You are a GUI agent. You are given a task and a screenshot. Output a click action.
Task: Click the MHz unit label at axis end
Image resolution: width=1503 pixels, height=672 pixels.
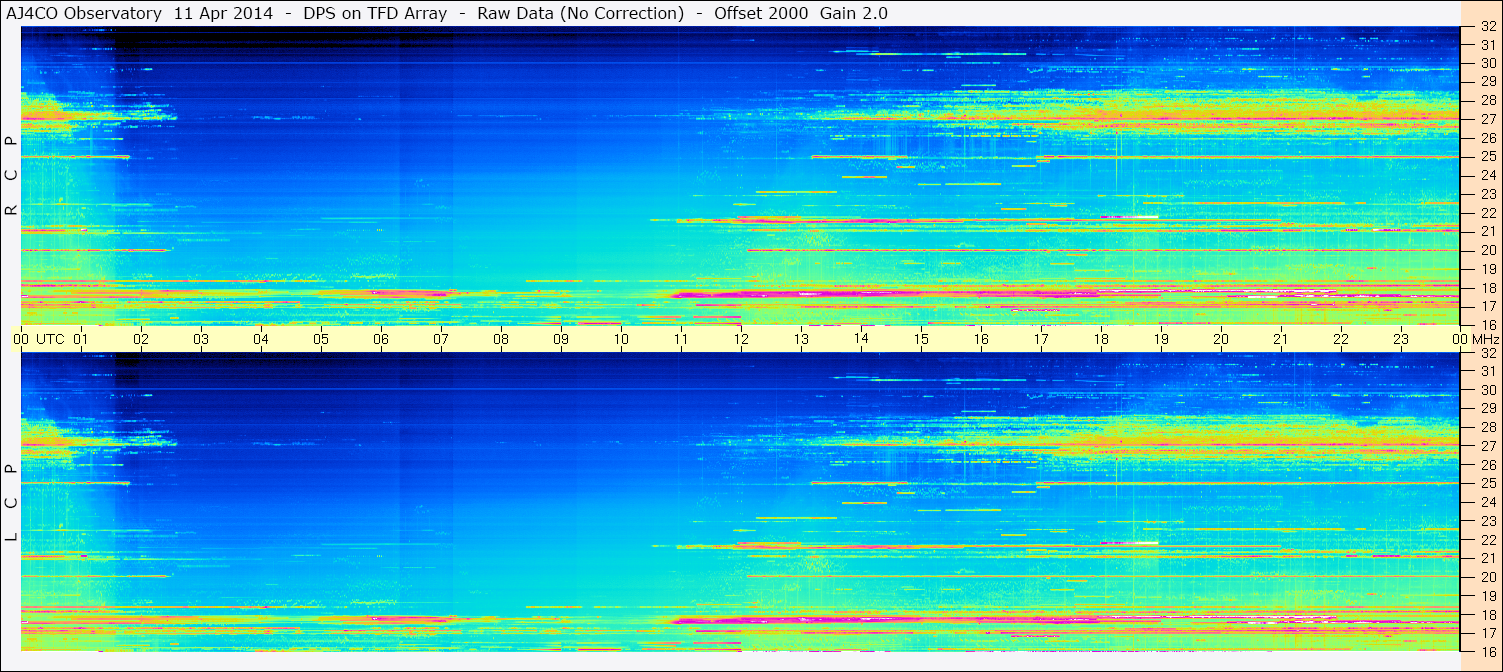[1484, 339]
